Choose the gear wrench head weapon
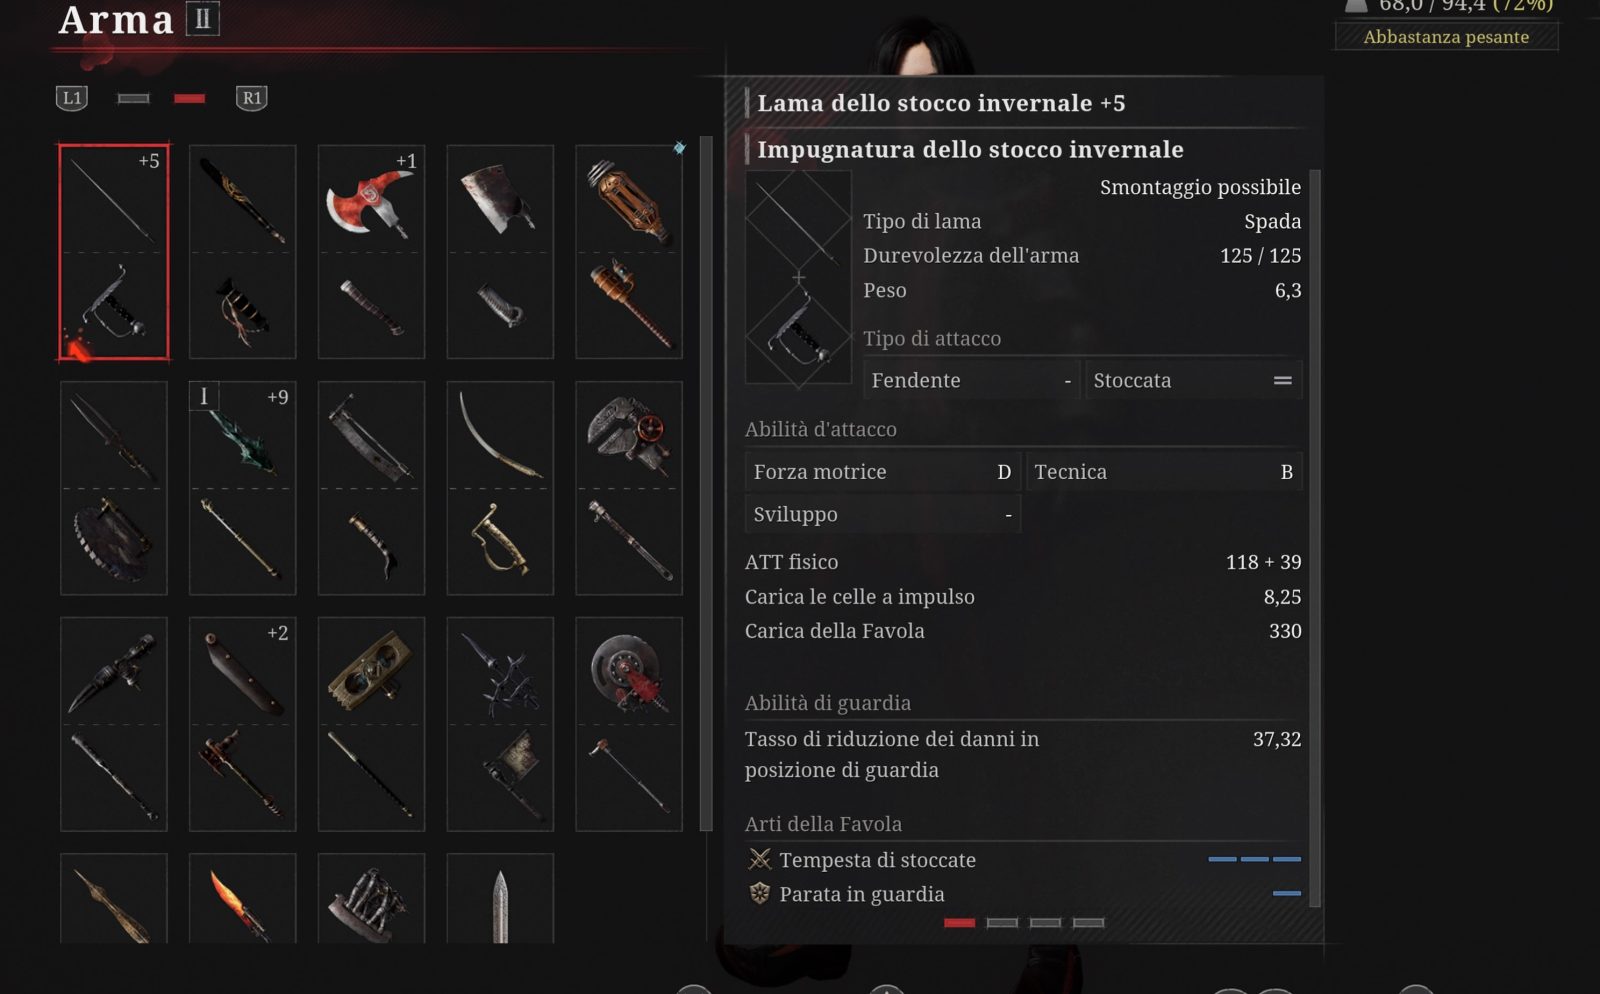The width and height of the screenshot is (1600, 994). coord(629,488)
